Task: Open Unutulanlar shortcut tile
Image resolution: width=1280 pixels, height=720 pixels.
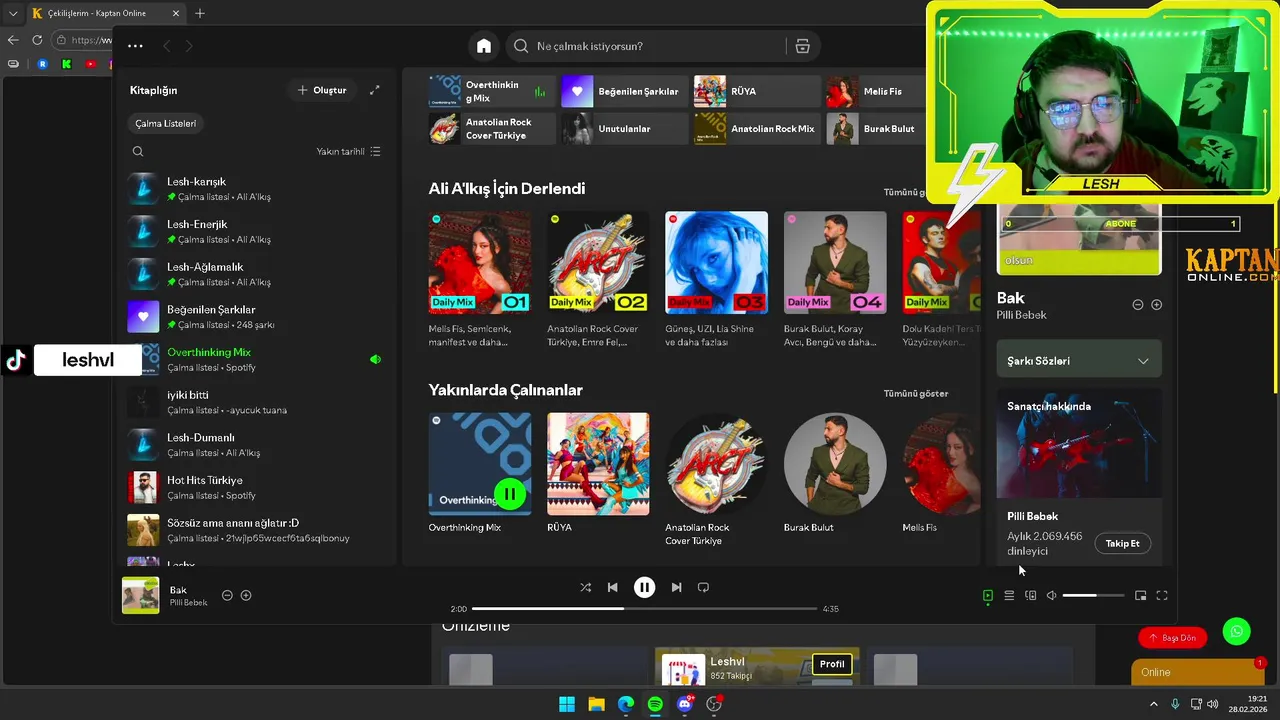Action: pyautogui.click(x=624, y=128)
